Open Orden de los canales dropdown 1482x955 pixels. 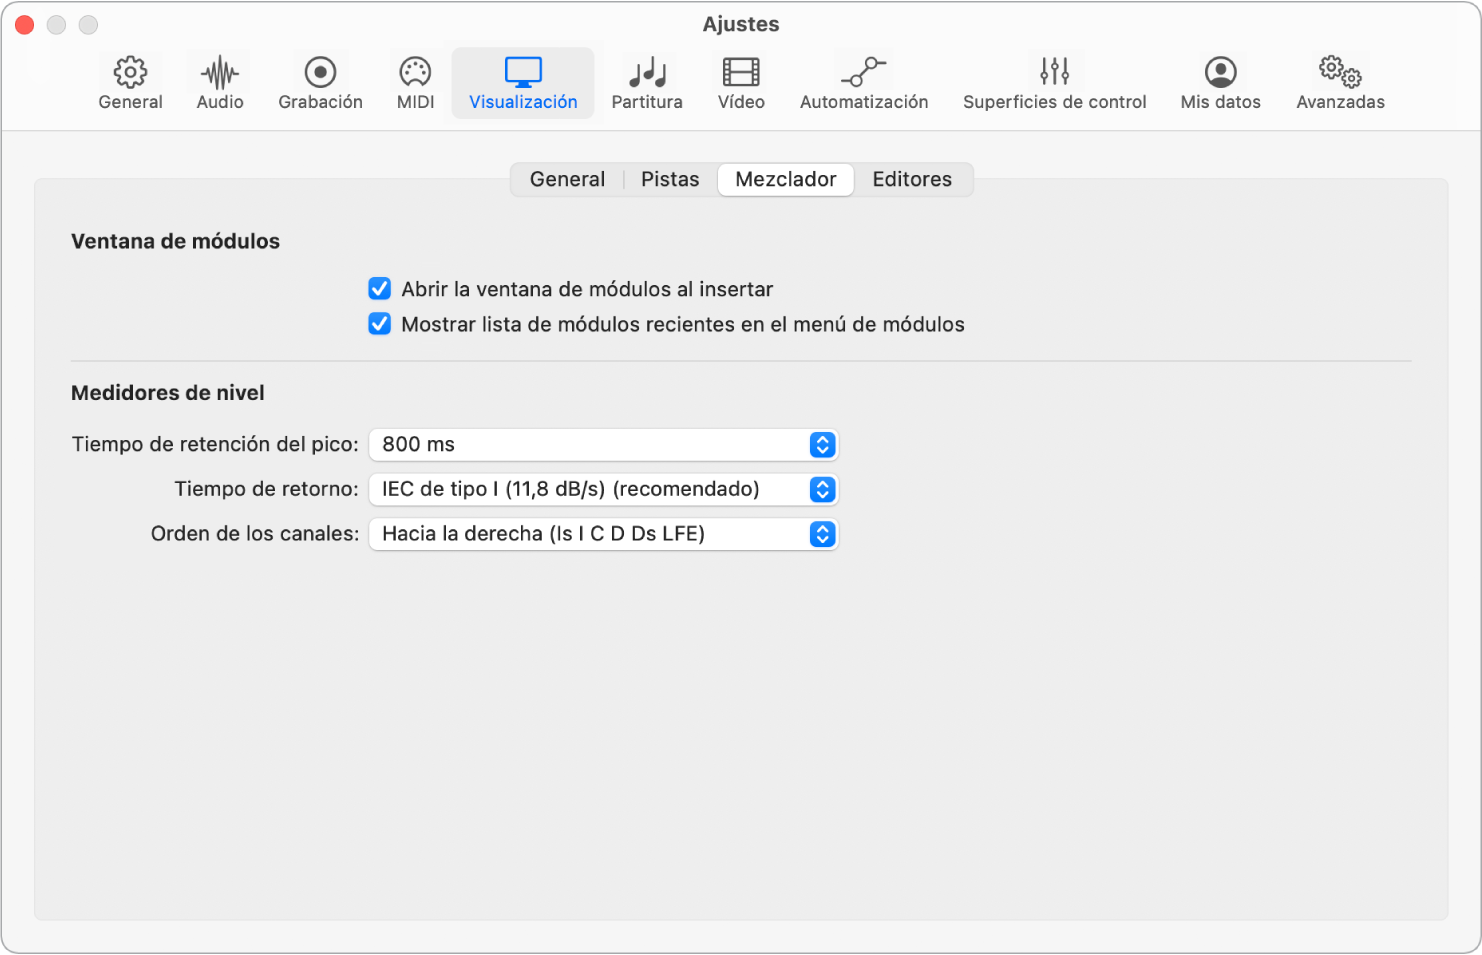point(603,534)
